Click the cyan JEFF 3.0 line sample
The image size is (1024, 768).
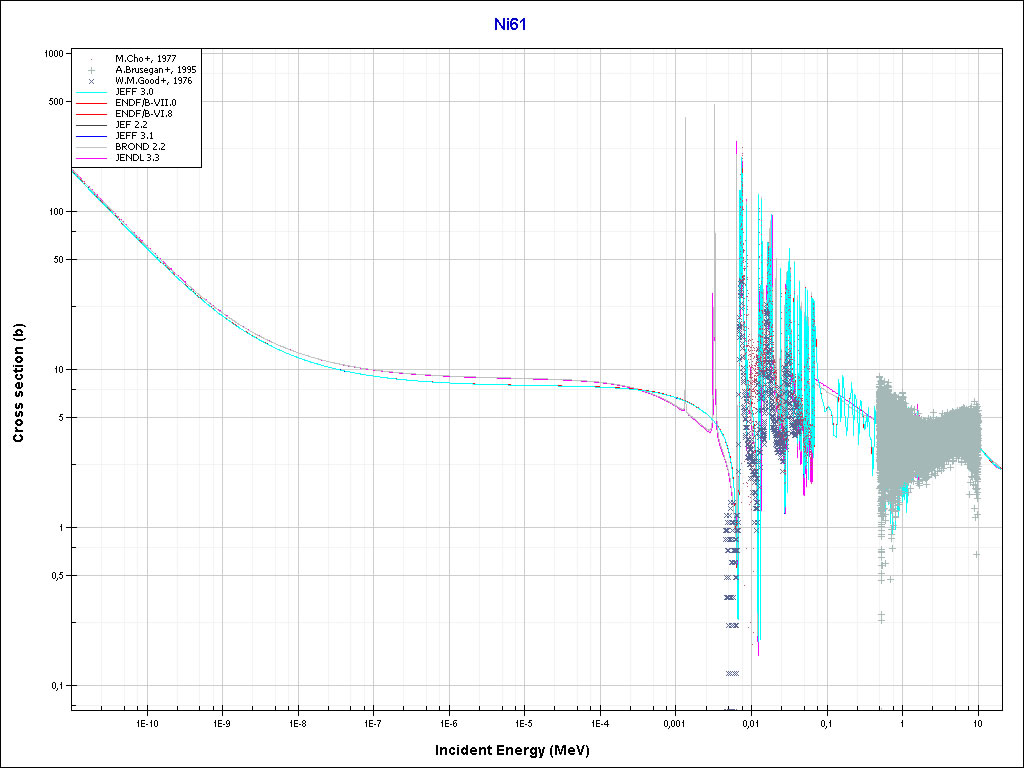click(x=91, y=92)
